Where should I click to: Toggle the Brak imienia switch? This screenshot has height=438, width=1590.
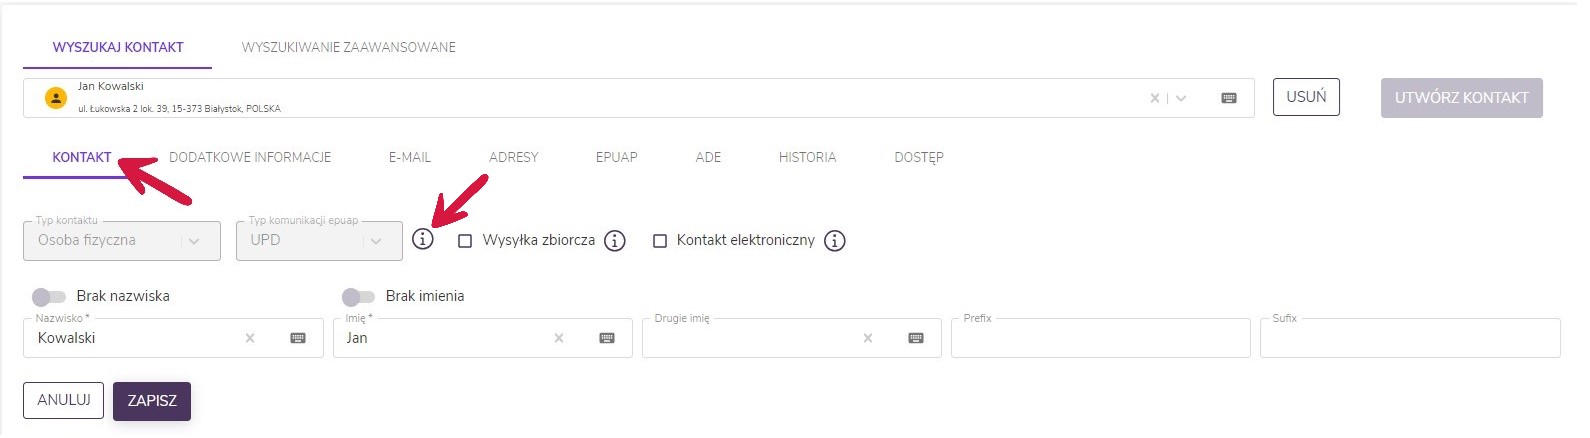[358, 296]
